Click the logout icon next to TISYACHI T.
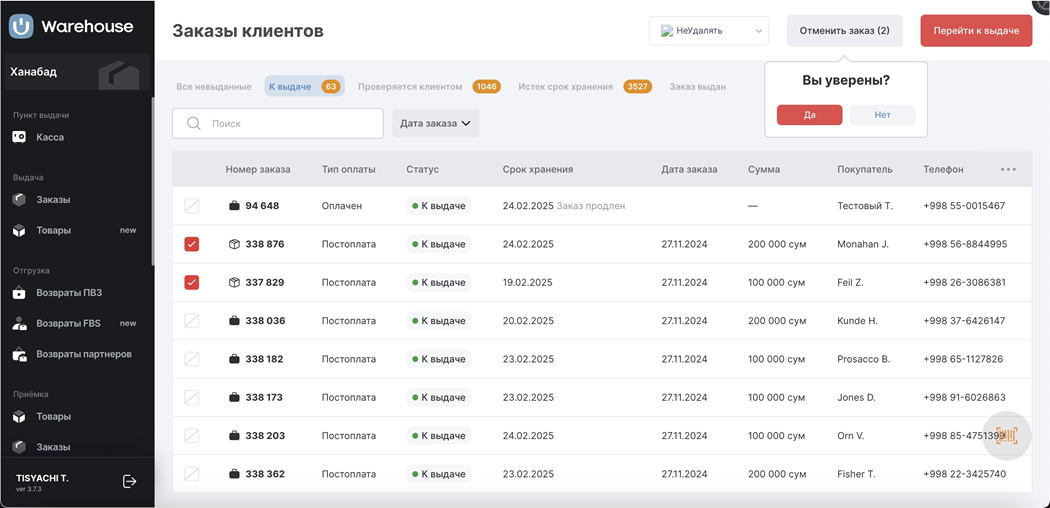Screen dimensions: 1050x508 pyautogui.click(x=129, y=481)
